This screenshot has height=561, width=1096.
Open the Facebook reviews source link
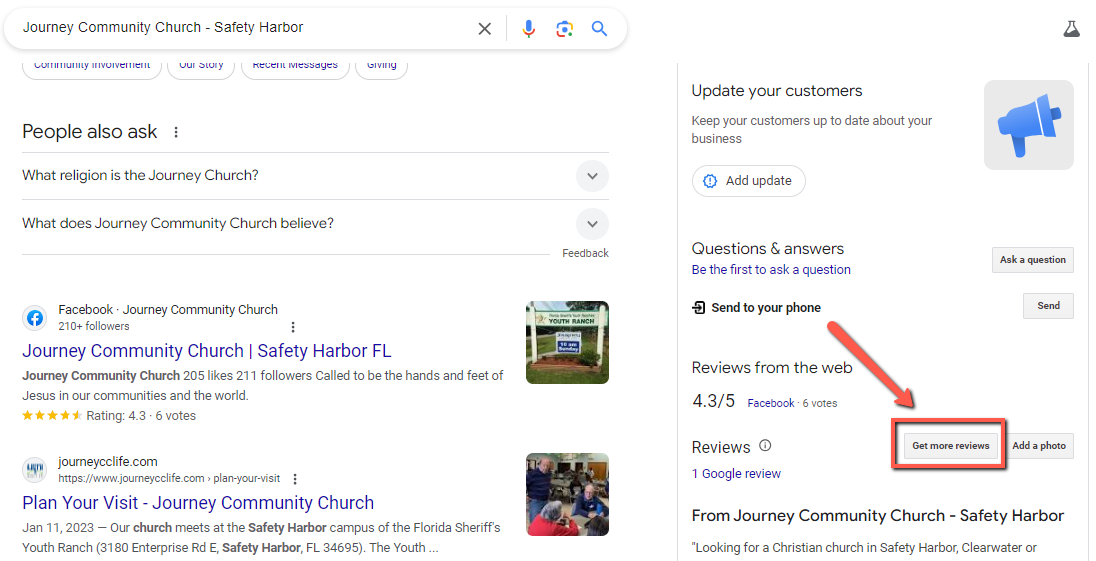point(771,403)
